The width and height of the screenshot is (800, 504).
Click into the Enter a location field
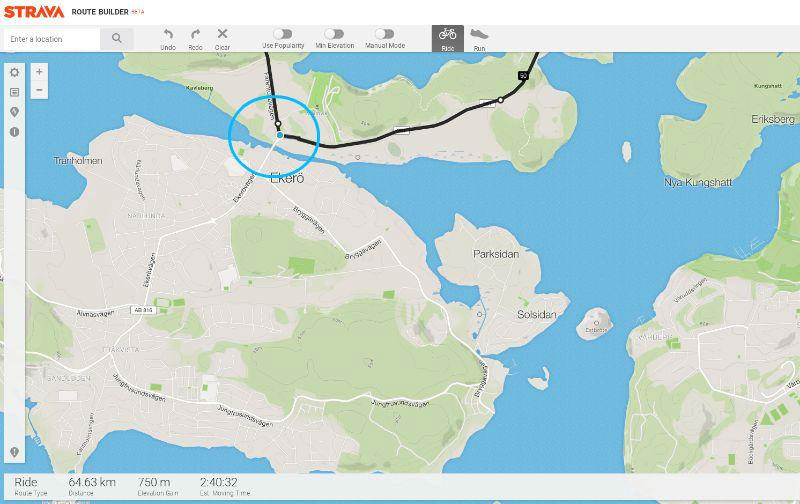click(52, 39)
